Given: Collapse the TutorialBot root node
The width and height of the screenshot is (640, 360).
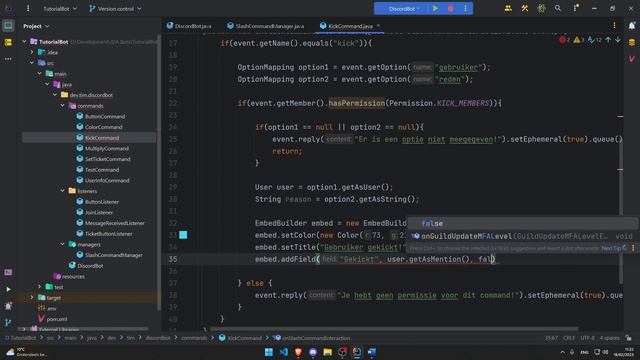Looking at the screenshot, I should [24, 42].
